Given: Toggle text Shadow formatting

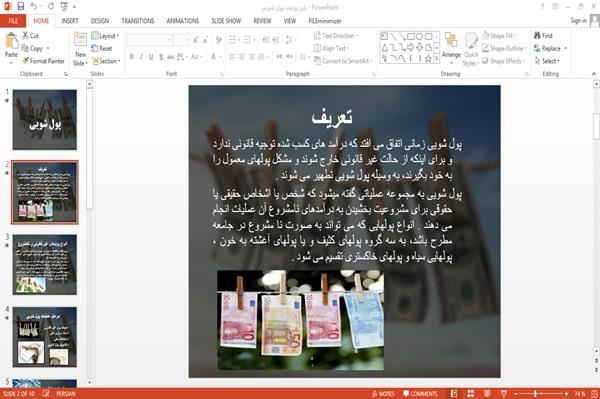Looking at the screenshot, I should (161, 57).
